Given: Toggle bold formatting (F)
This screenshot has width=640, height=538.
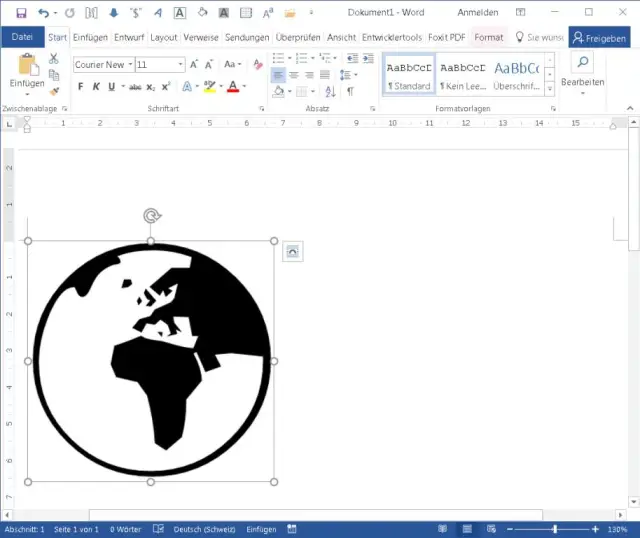Looking at the screenshot, I should pos(82,87).
